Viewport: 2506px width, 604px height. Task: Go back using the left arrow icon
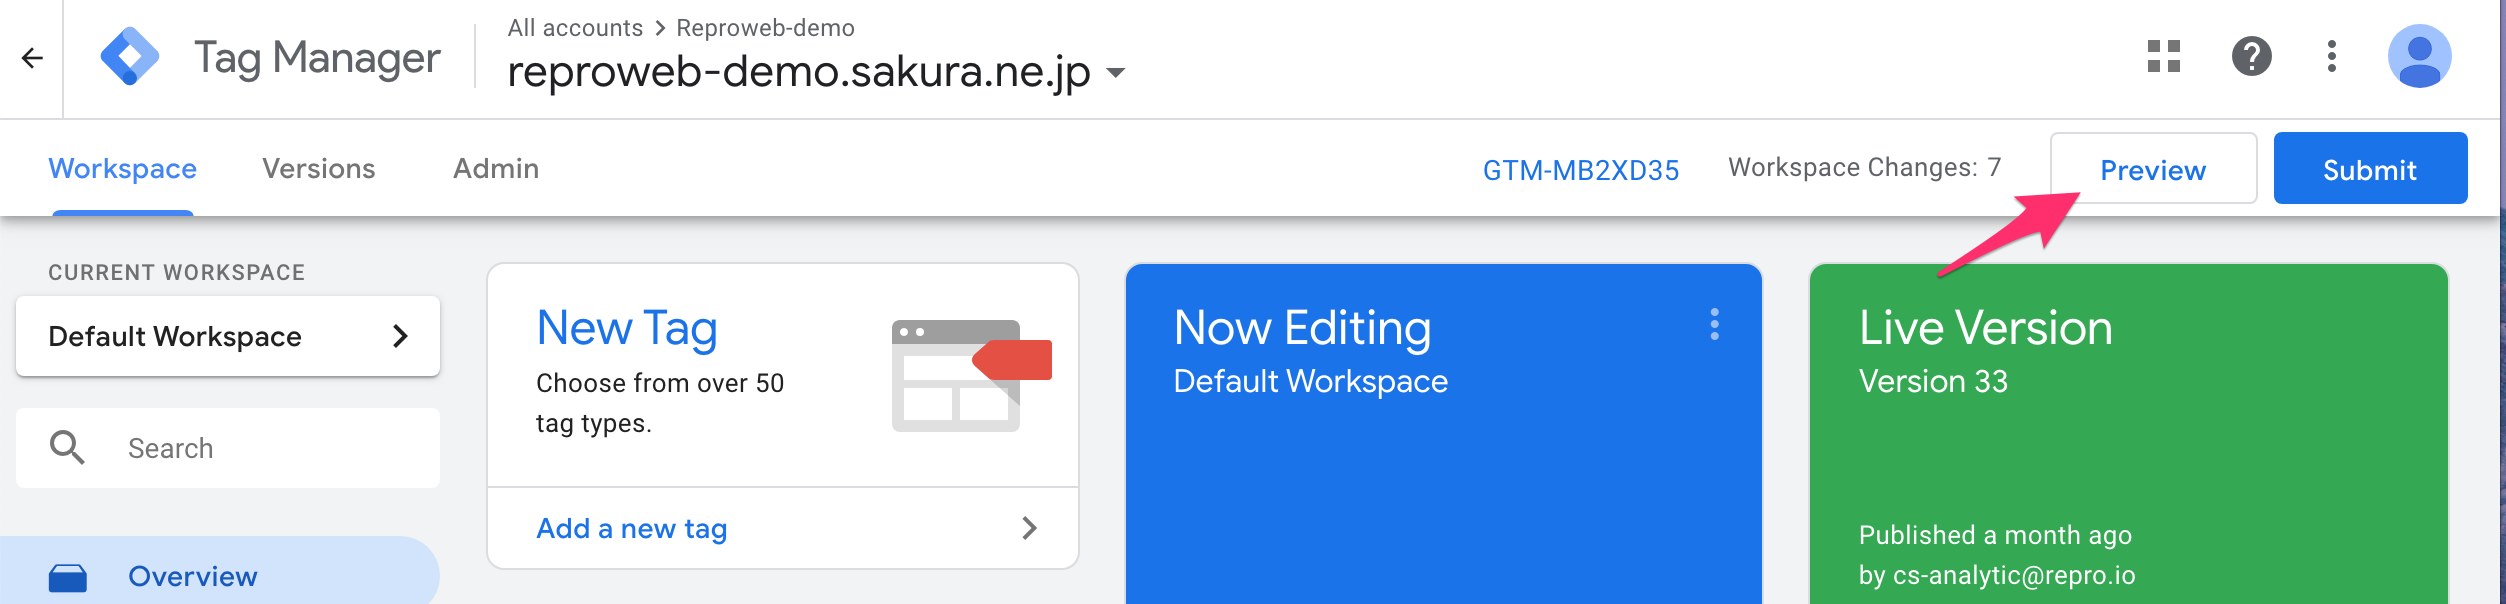32,58
